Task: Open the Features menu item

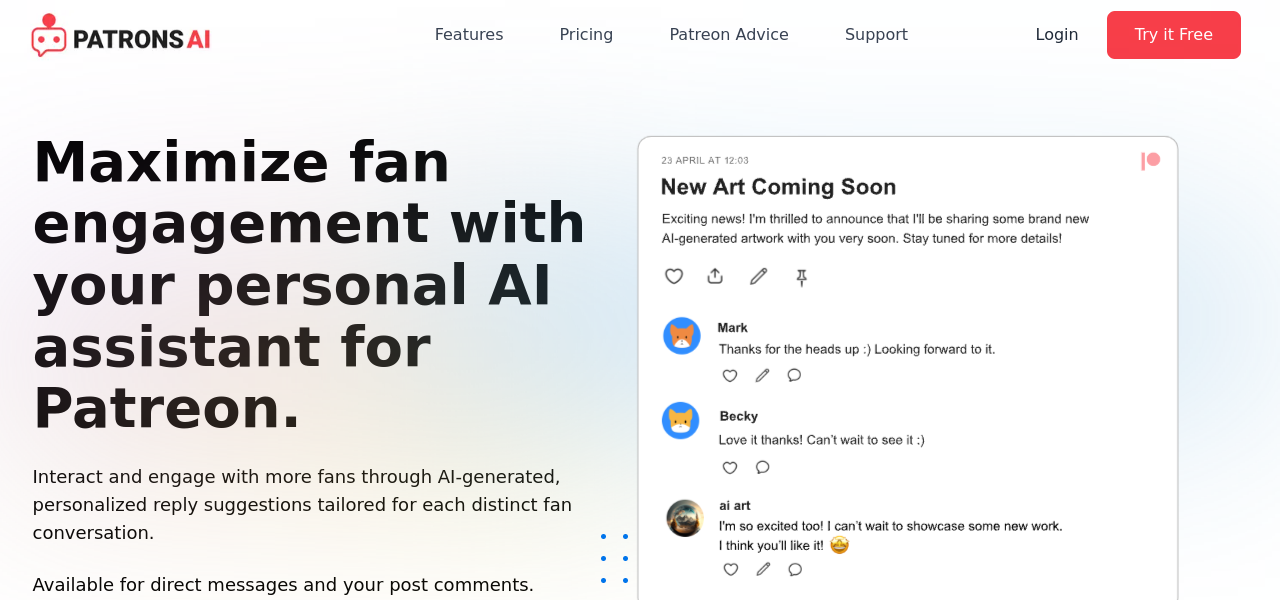Action: [469, 35]
